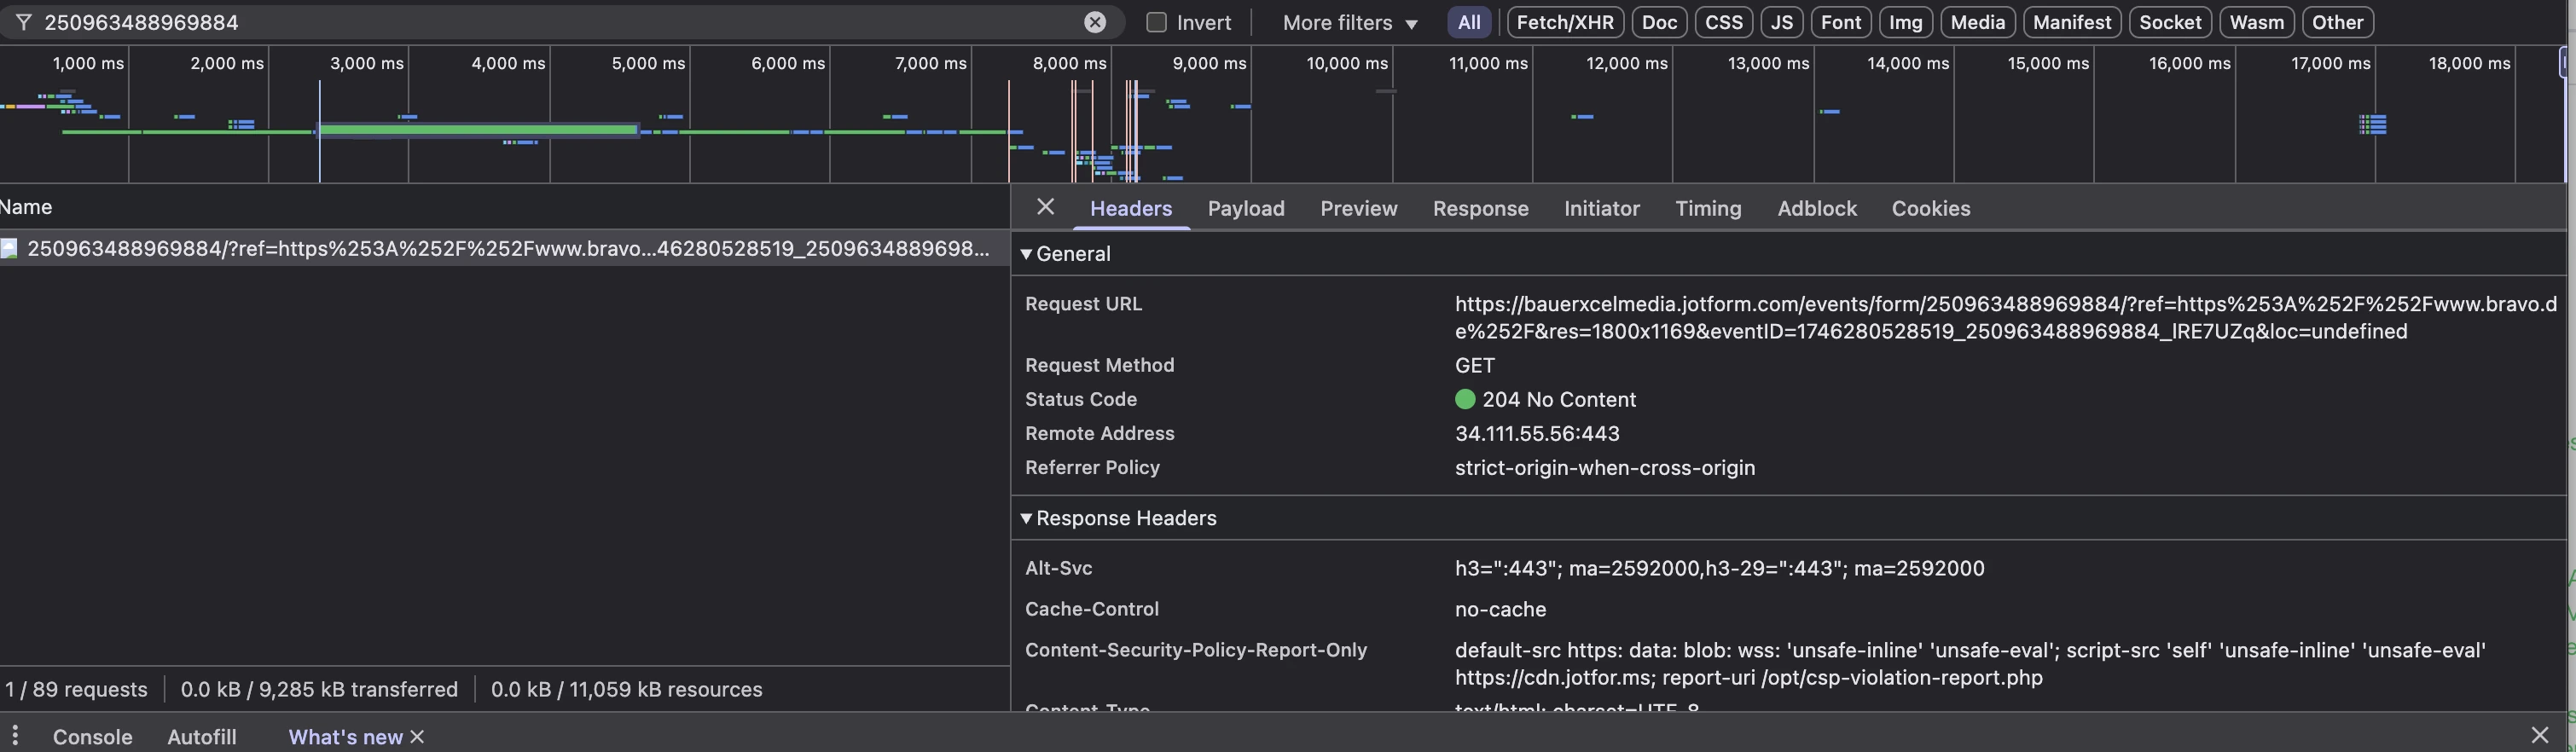This screenshot has width=2576, height=752.
Task: Click the green status code indicator dot
Action: pyautogui.click(x=1464, y=399)
